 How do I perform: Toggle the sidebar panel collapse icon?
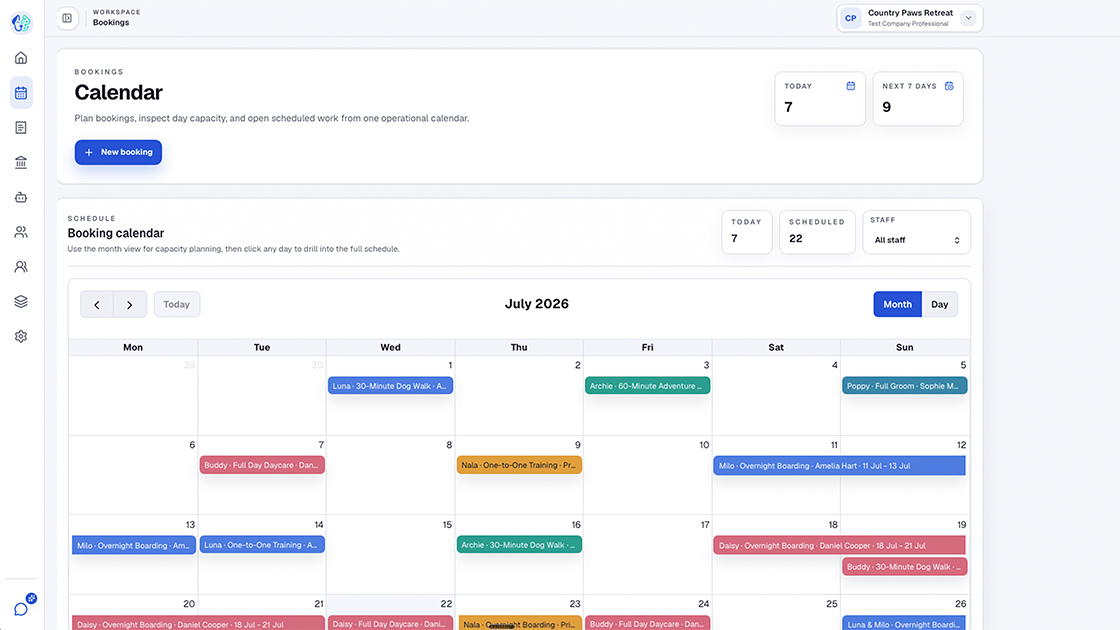tap(67, 18)
